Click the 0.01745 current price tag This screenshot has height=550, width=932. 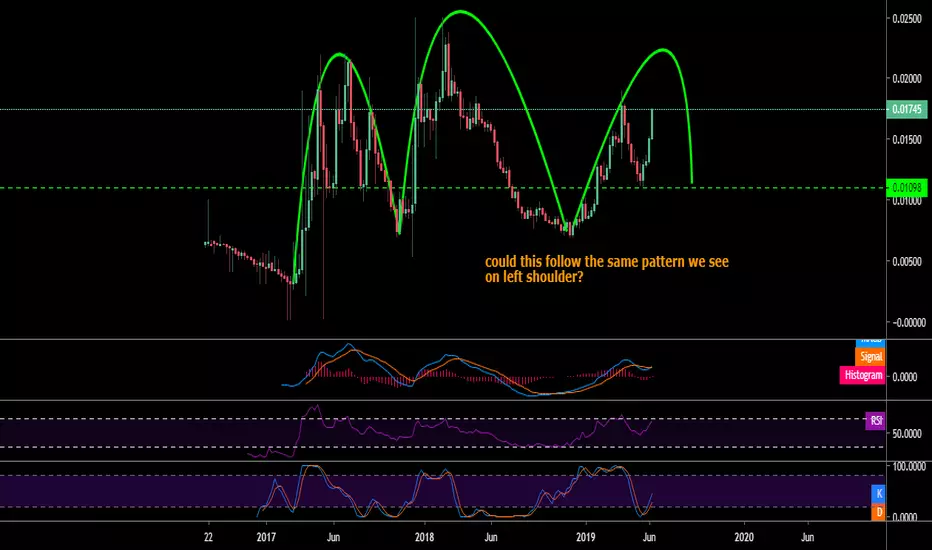(x=906, y=109)
